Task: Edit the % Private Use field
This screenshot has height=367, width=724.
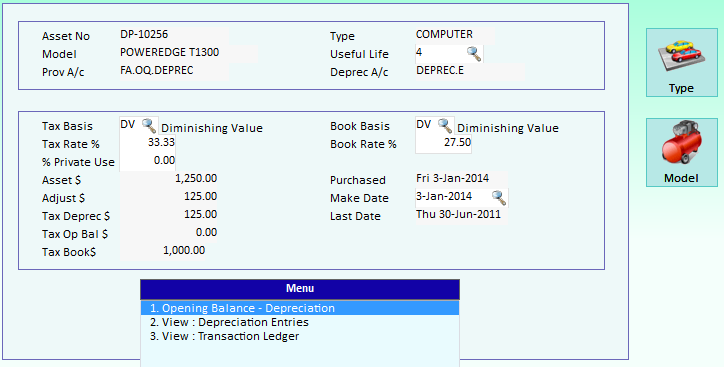Action: point(147,162)
